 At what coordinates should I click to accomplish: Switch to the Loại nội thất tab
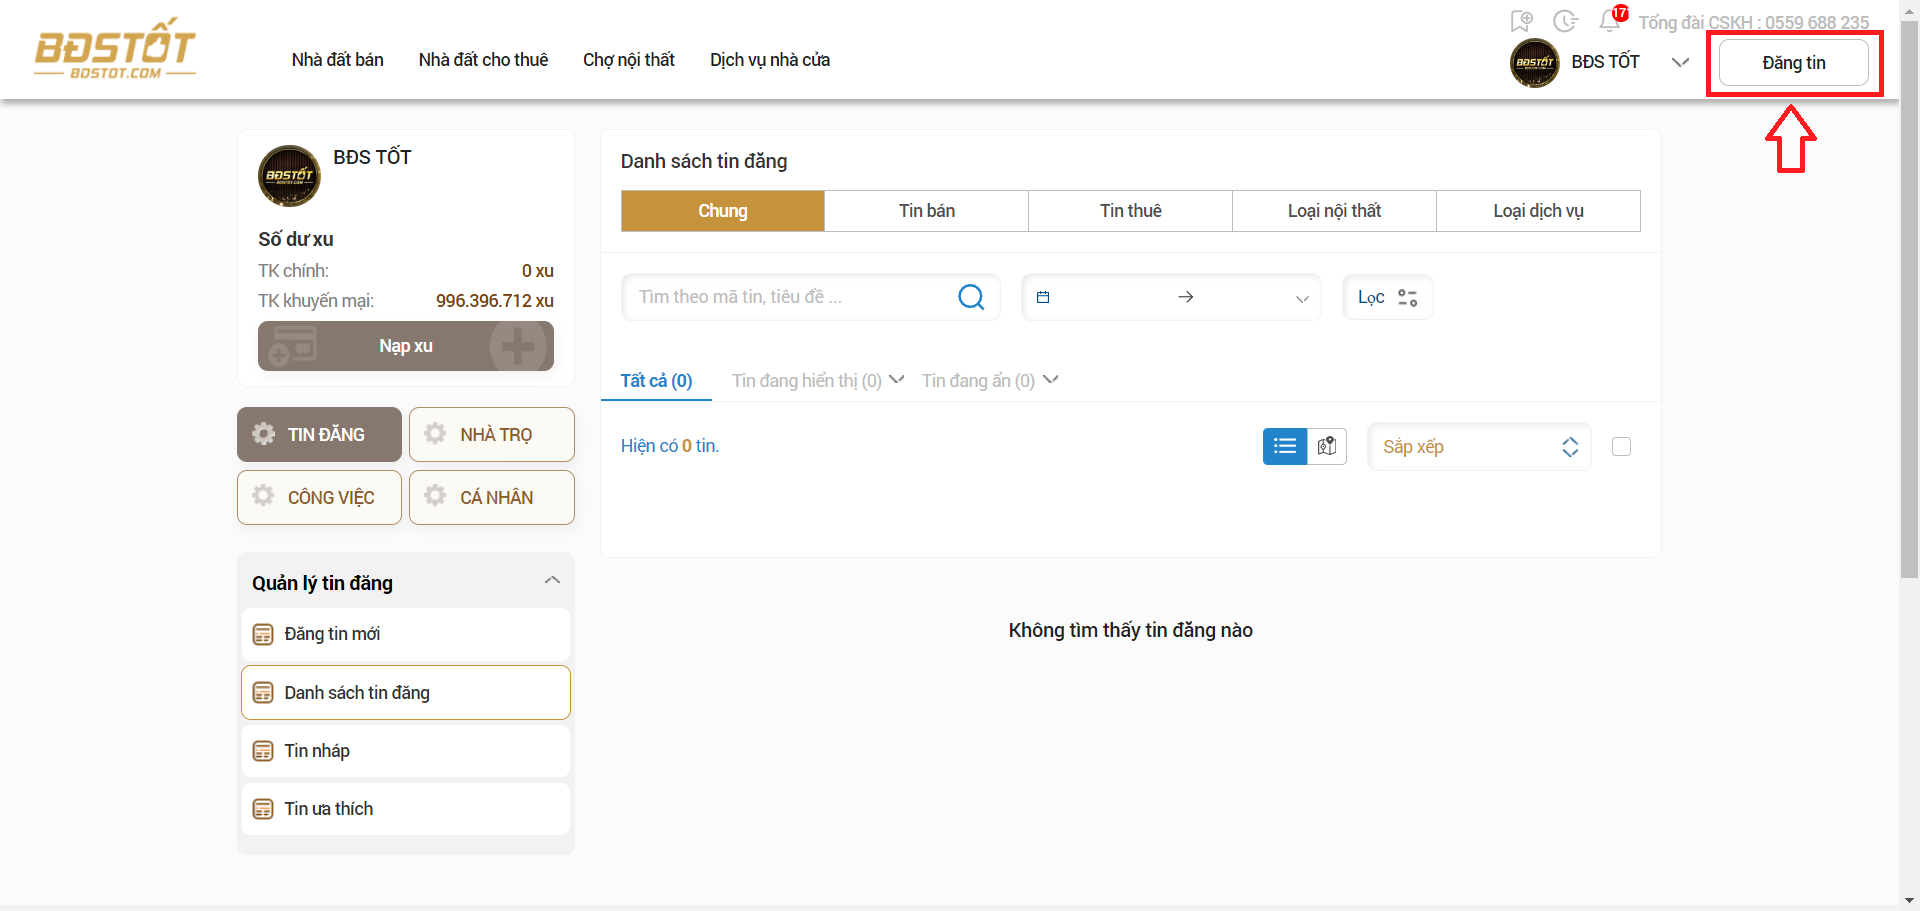[x=1335, y=211]
